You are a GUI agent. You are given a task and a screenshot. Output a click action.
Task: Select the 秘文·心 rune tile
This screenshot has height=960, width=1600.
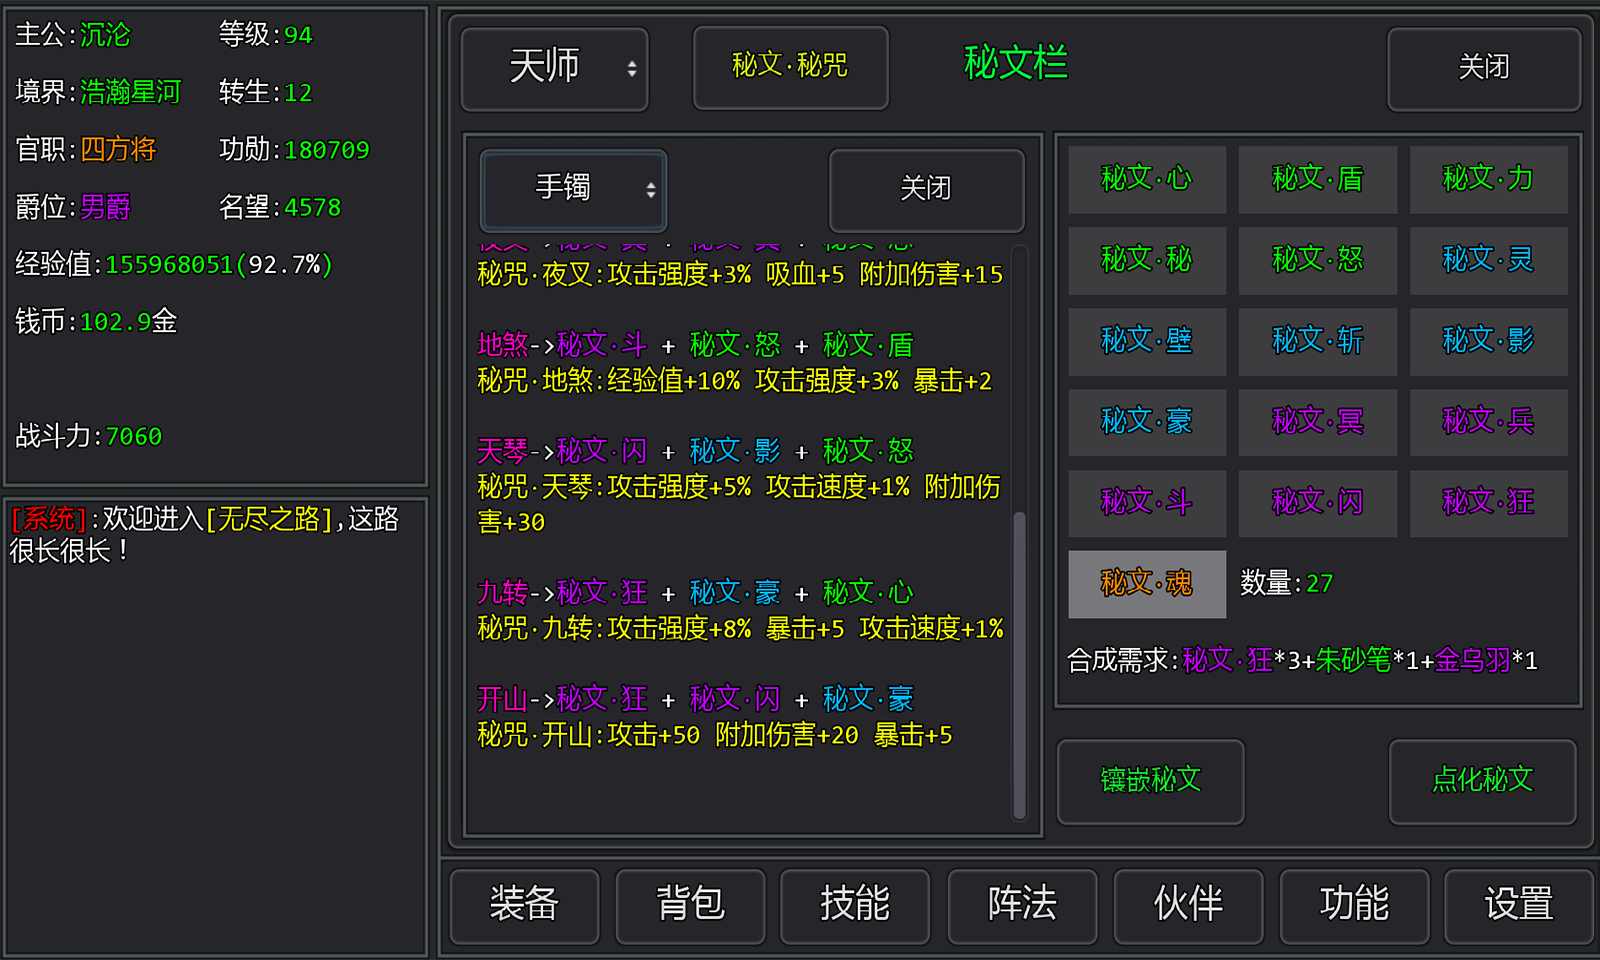[x=1146, y=180]
